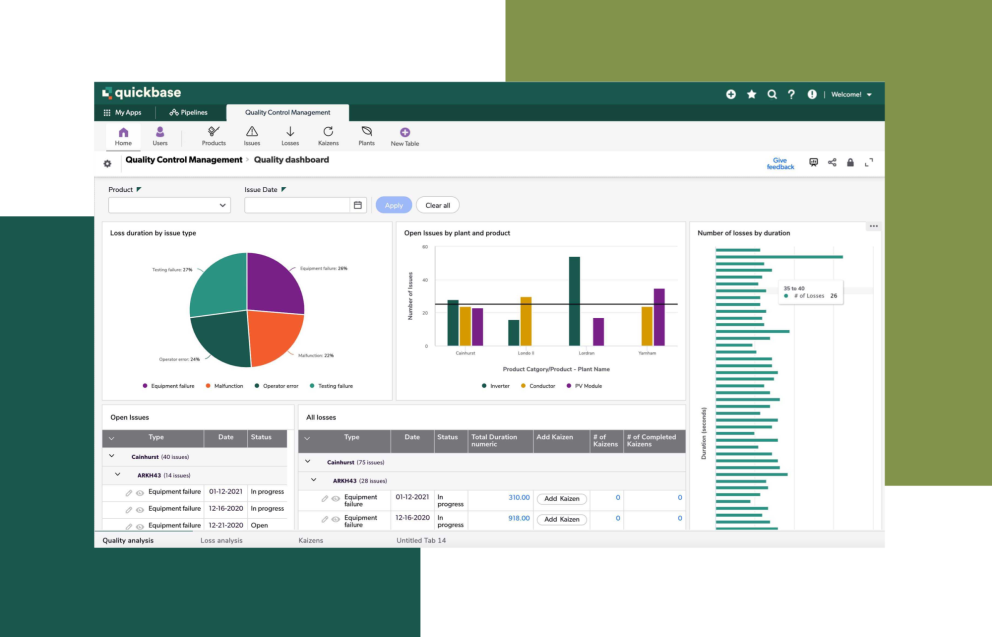This screenshot has width=992, height=637.
Task: Collapse the Cainhurst group in Open Issues
Action: (x=112, y=456)
